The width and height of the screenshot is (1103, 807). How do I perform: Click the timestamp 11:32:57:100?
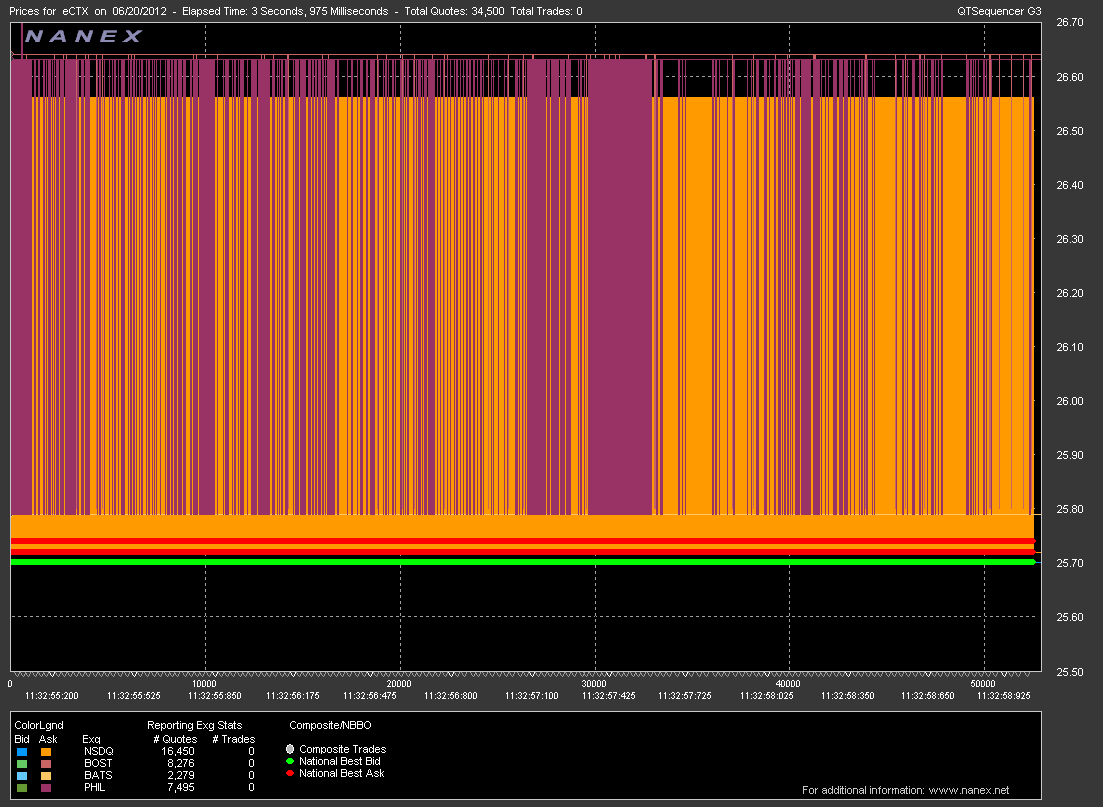pos(532,696)
